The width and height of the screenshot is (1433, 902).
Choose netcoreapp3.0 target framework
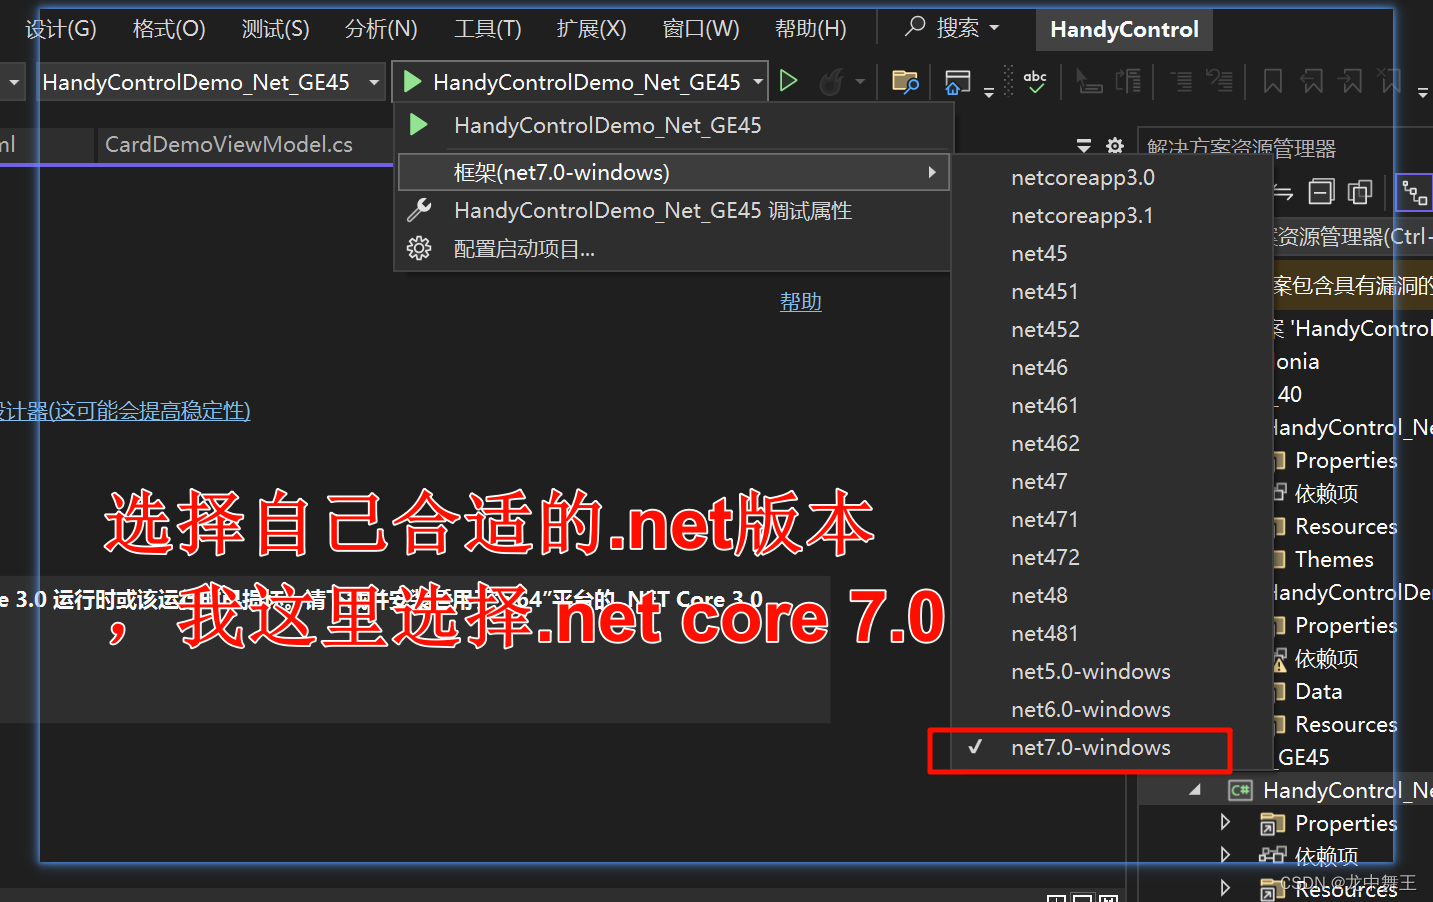tap(1082, 177)
